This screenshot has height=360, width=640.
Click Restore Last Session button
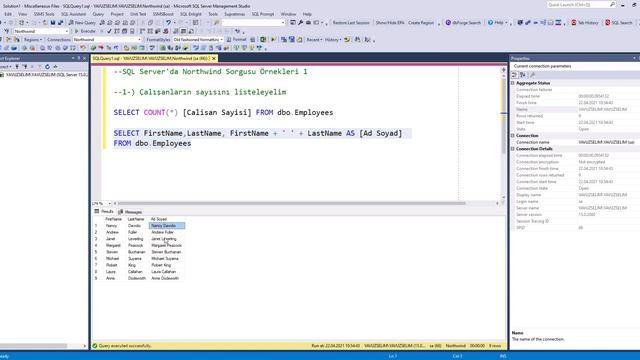(351, 23)
